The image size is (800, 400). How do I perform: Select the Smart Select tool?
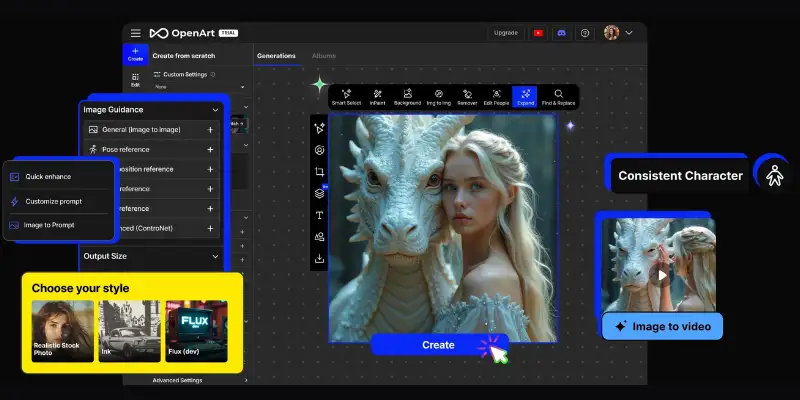pyautogui.click(x=346, y=97)
